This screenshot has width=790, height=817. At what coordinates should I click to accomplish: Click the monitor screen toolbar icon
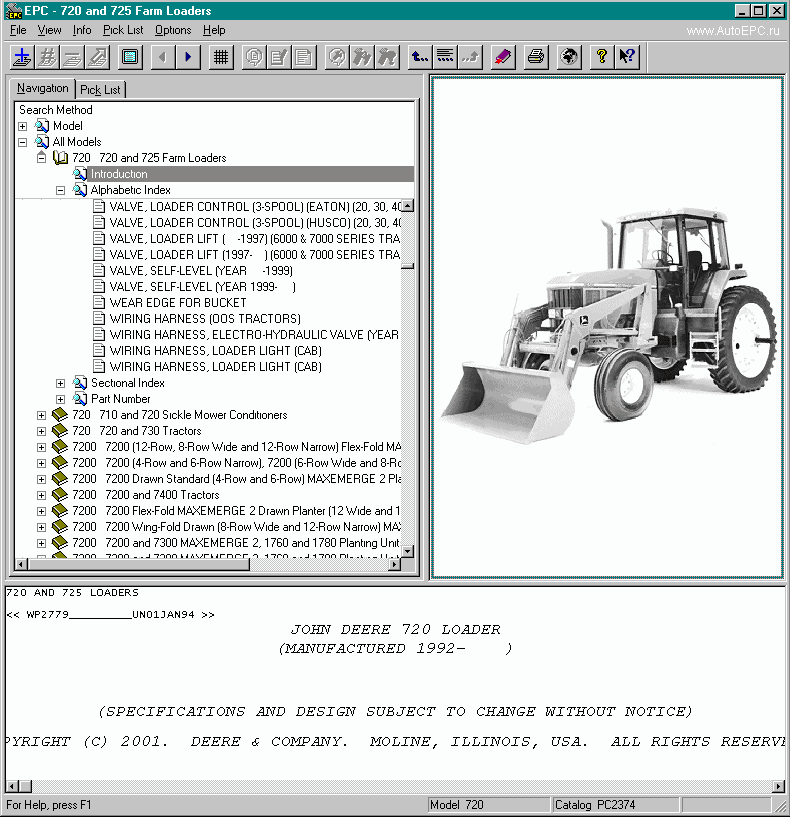[130, 57]
